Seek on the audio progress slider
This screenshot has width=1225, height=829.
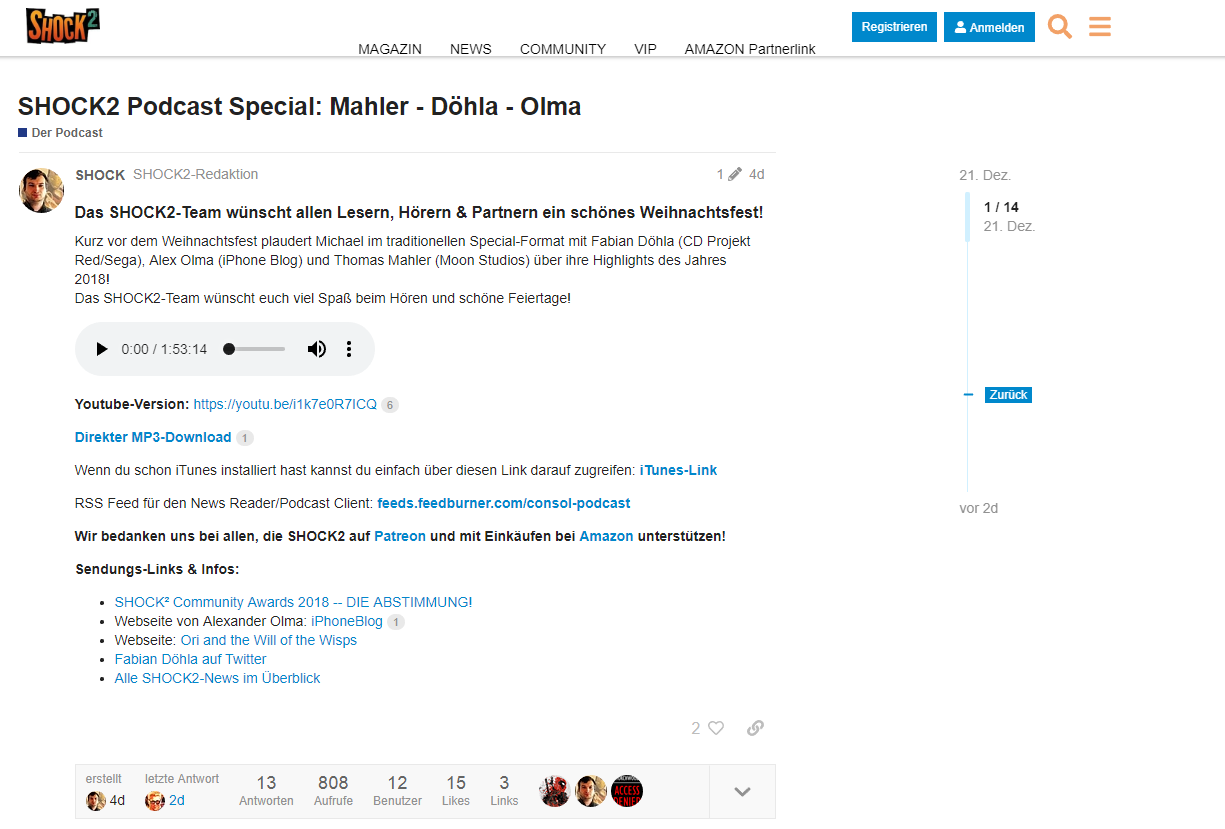[256, 349]
